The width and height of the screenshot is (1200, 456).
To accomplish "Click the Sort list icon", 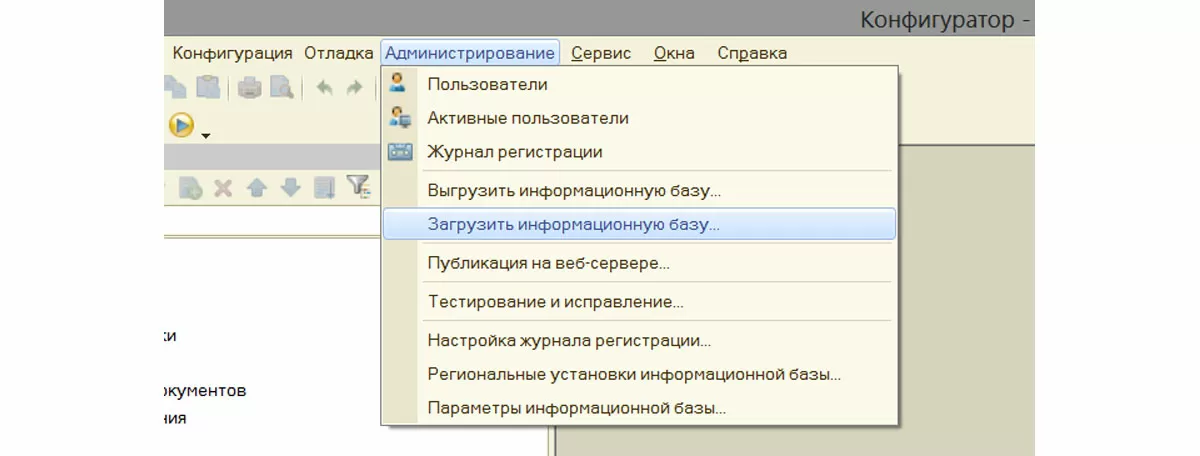I will coord(324,187).
